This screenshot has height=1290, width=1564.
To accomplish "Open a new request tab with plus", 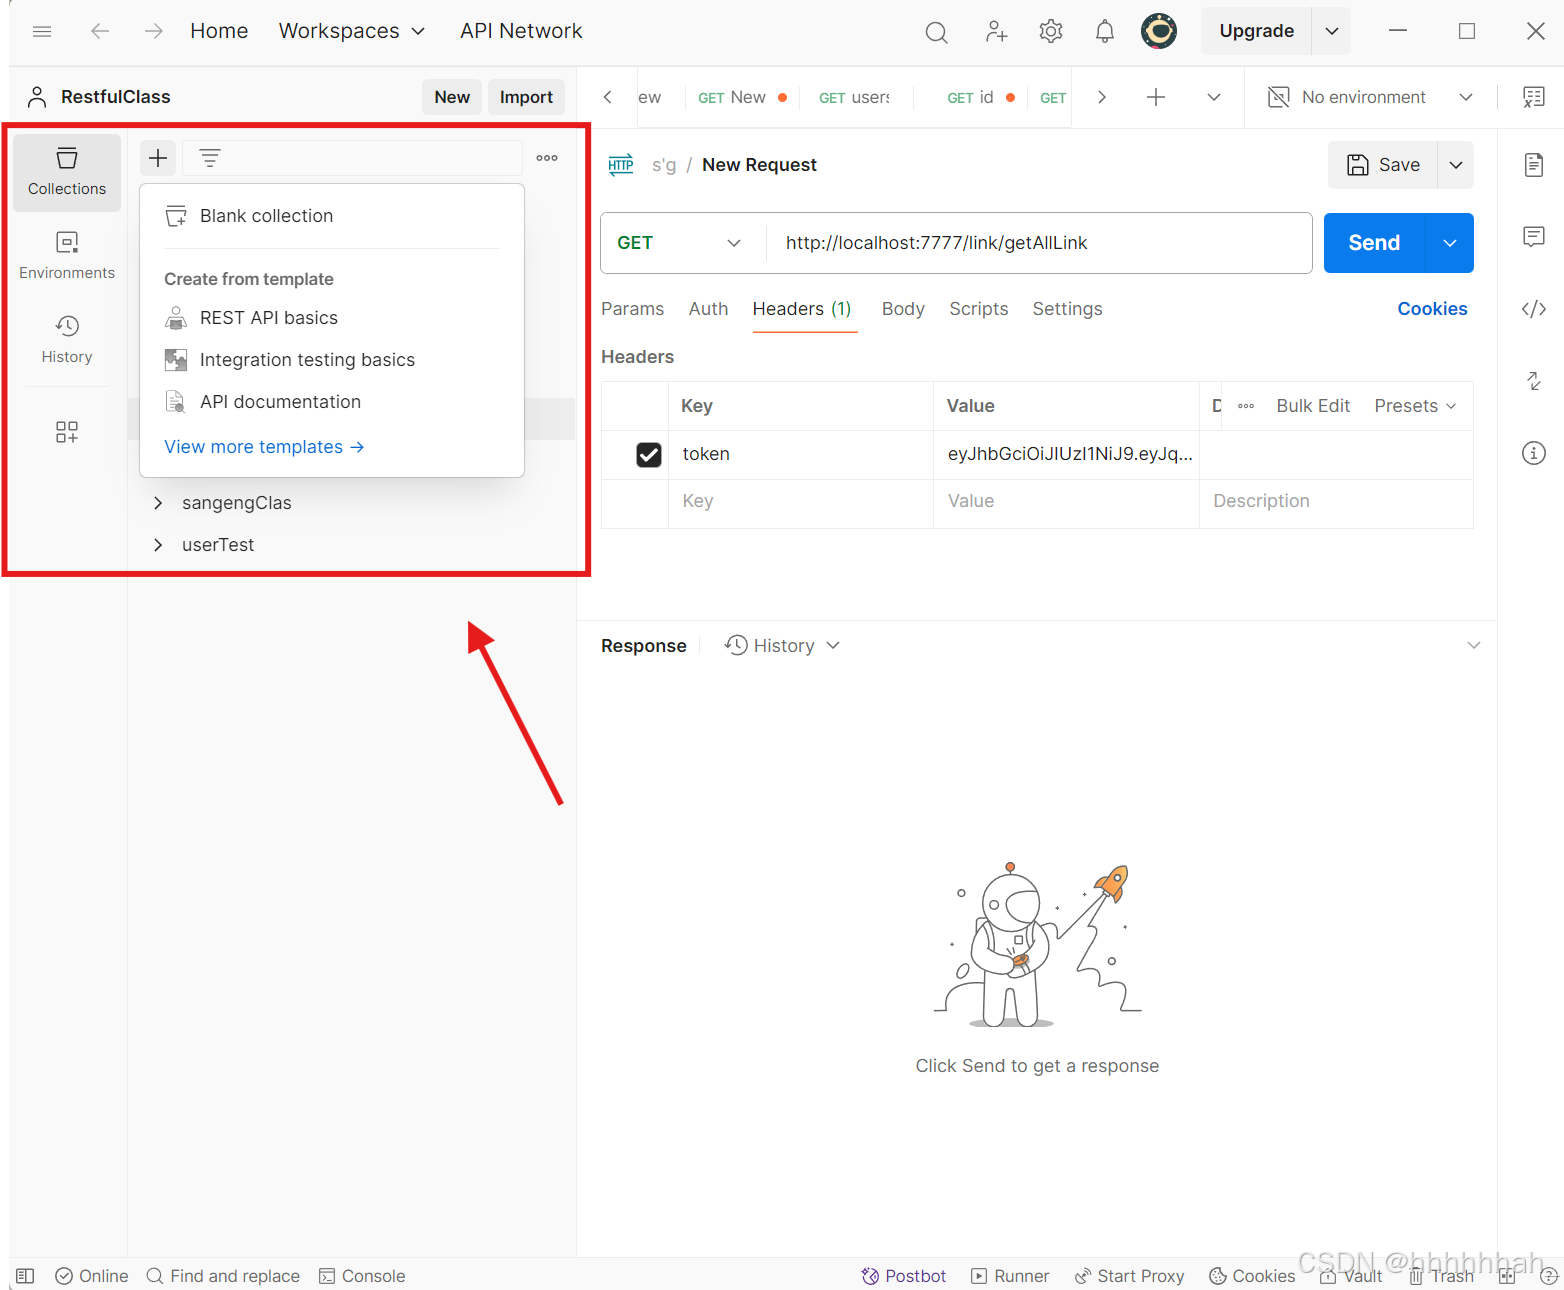I will point(1156,97).
